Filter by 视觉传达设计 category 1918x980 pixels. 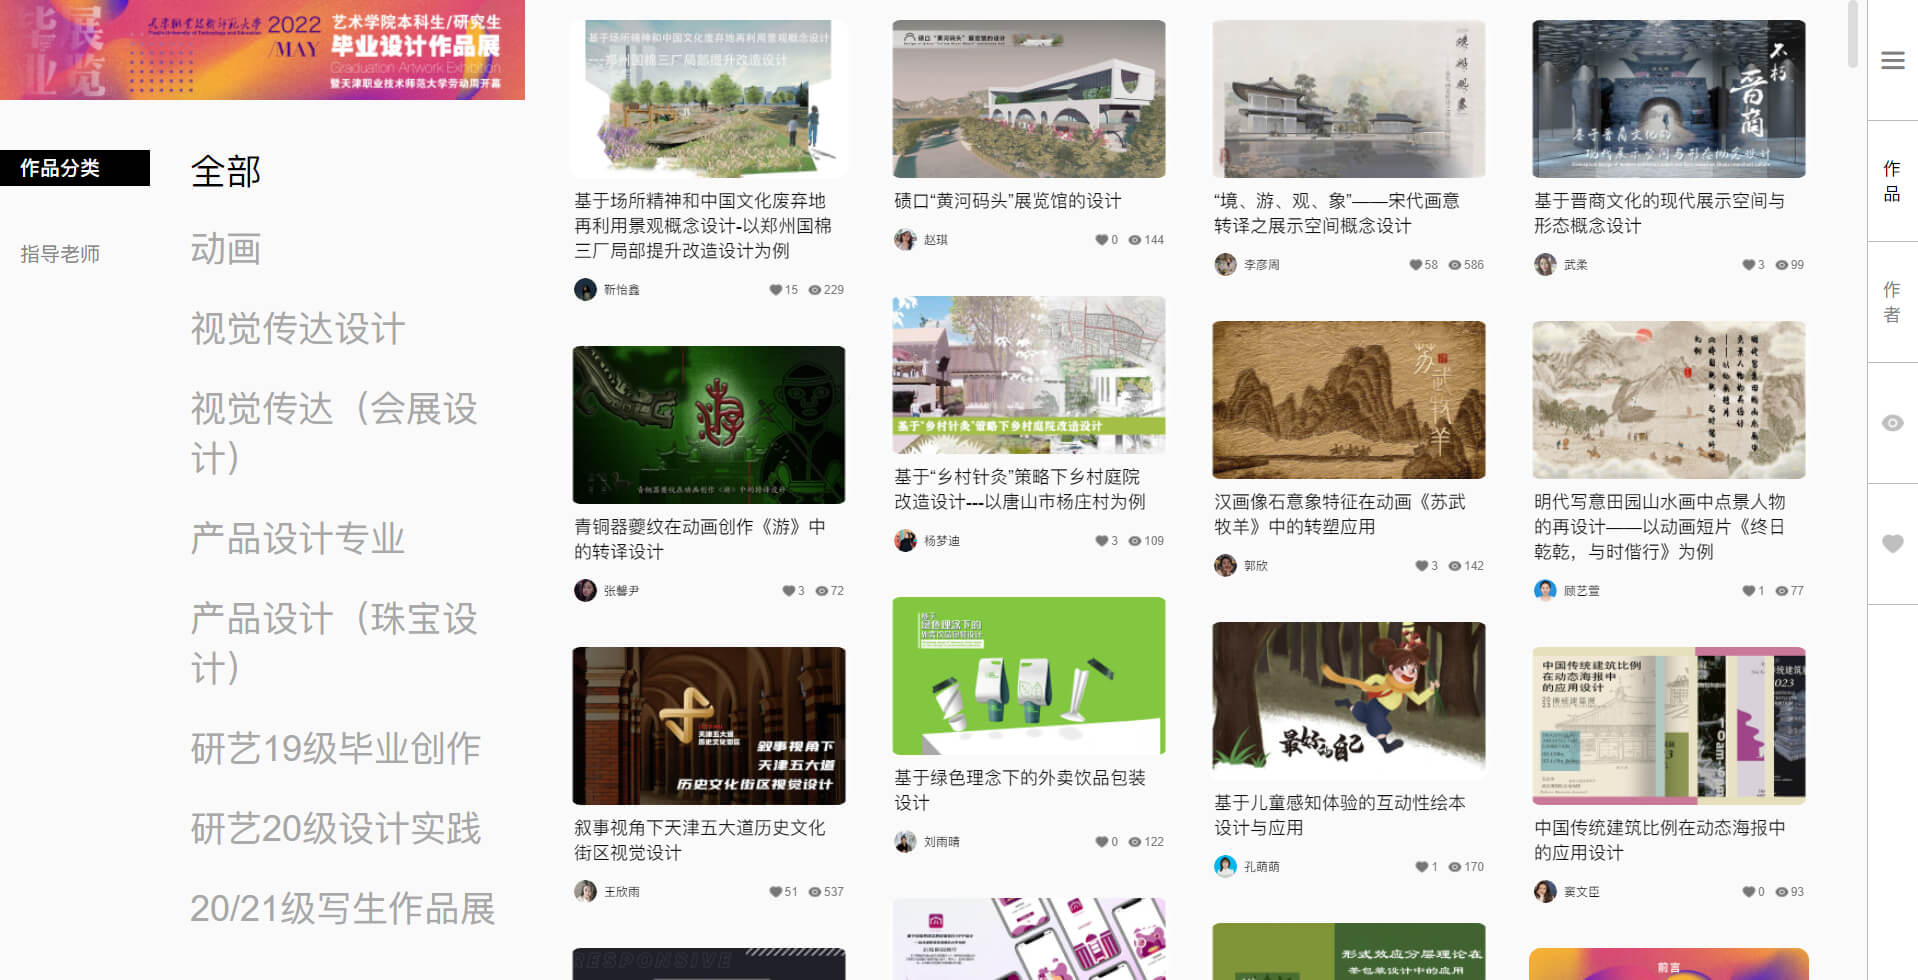tap(298, 329)
